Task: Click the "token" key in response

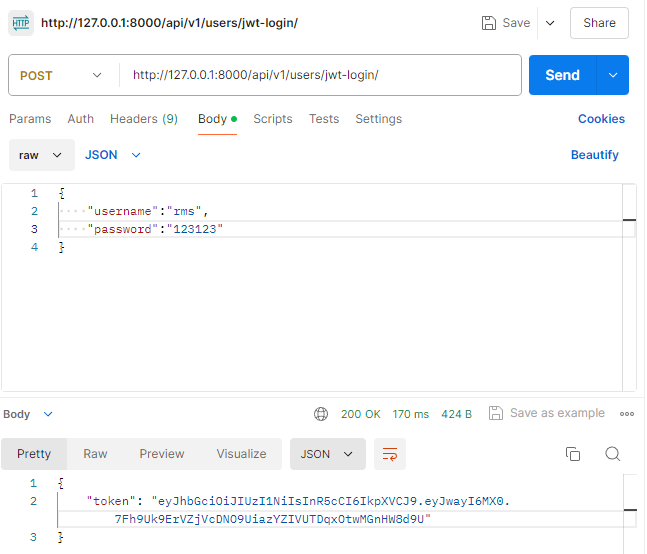Action: click(x=111, y=501)
